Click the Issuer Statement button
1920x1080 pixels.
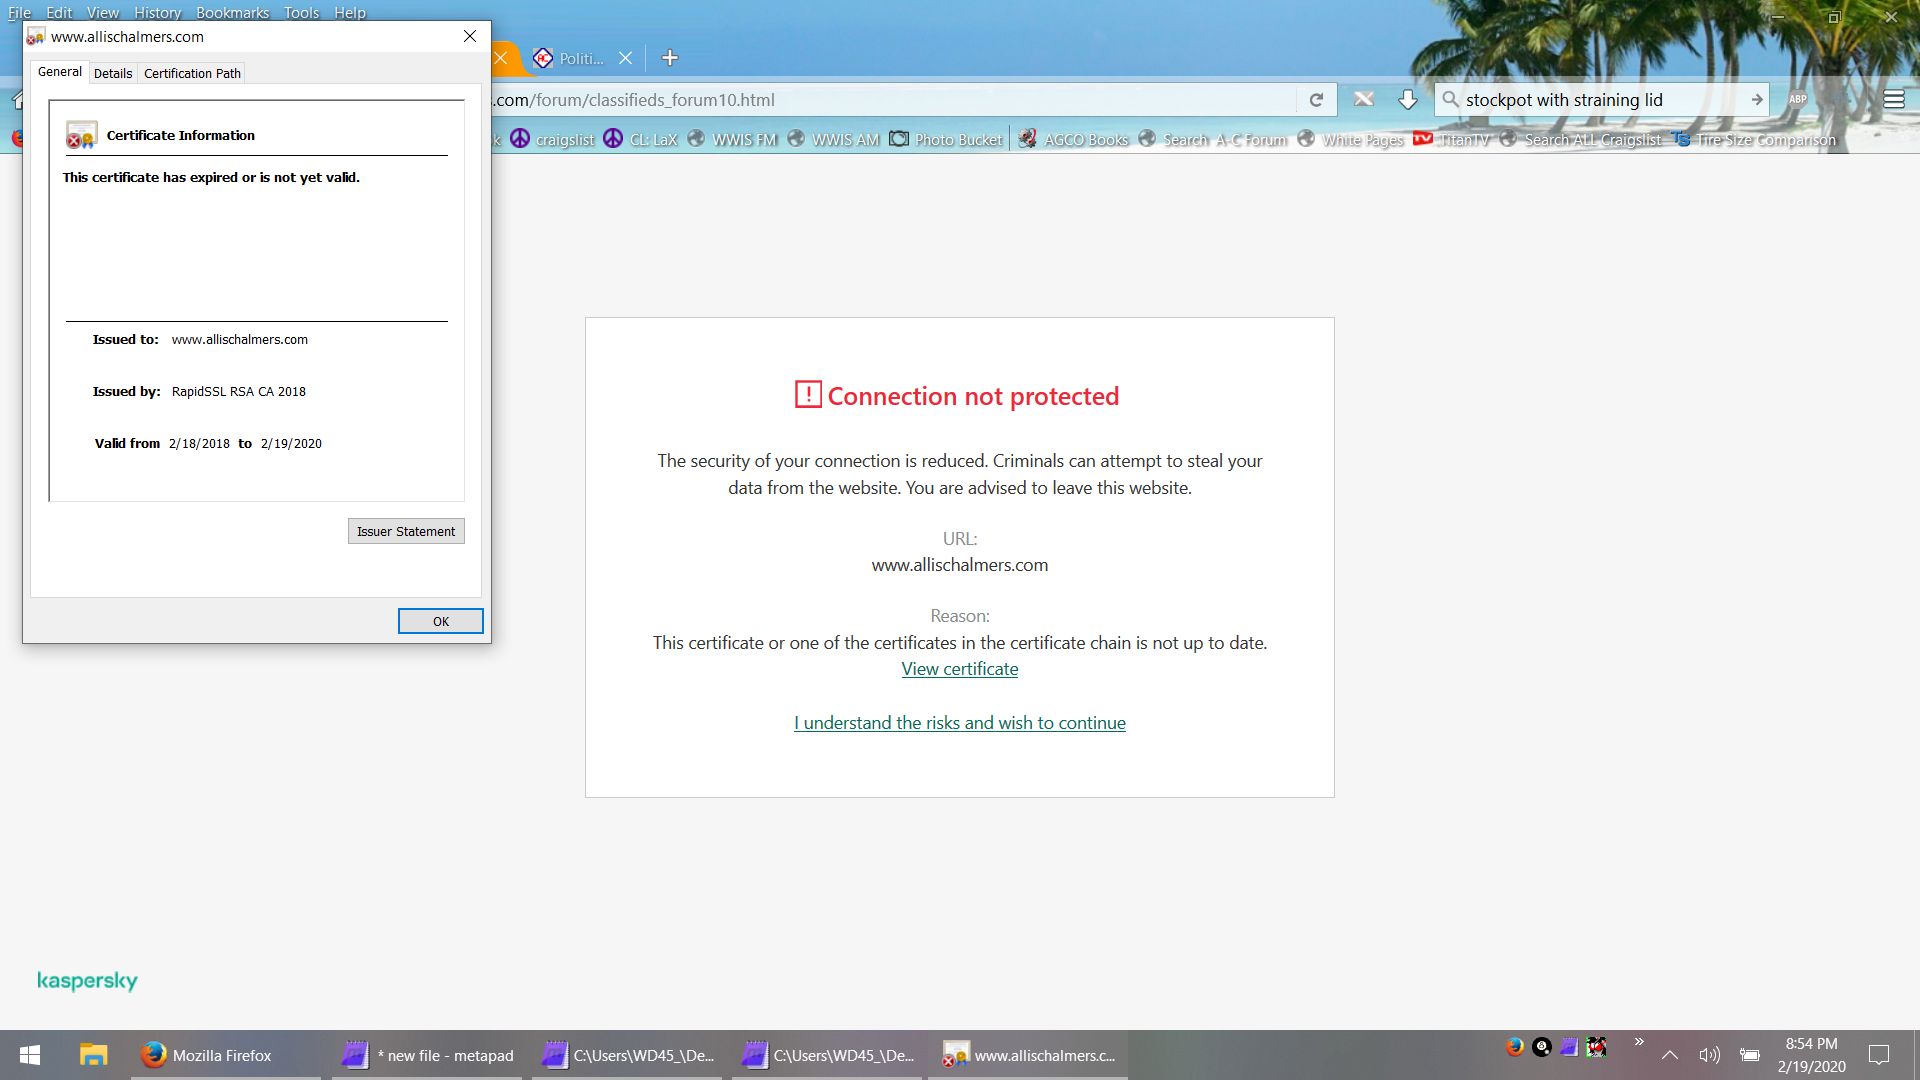[406, 531]
